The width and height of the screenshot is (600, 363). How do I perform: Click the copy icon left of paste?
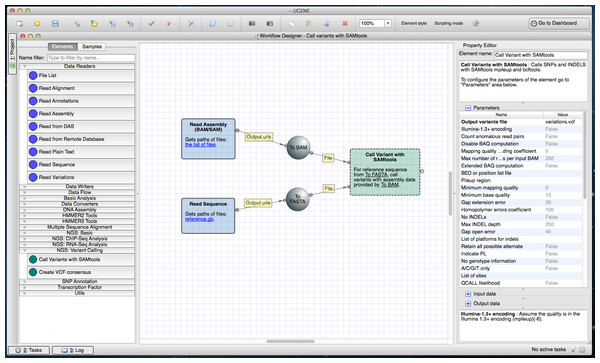click(291, 24)
